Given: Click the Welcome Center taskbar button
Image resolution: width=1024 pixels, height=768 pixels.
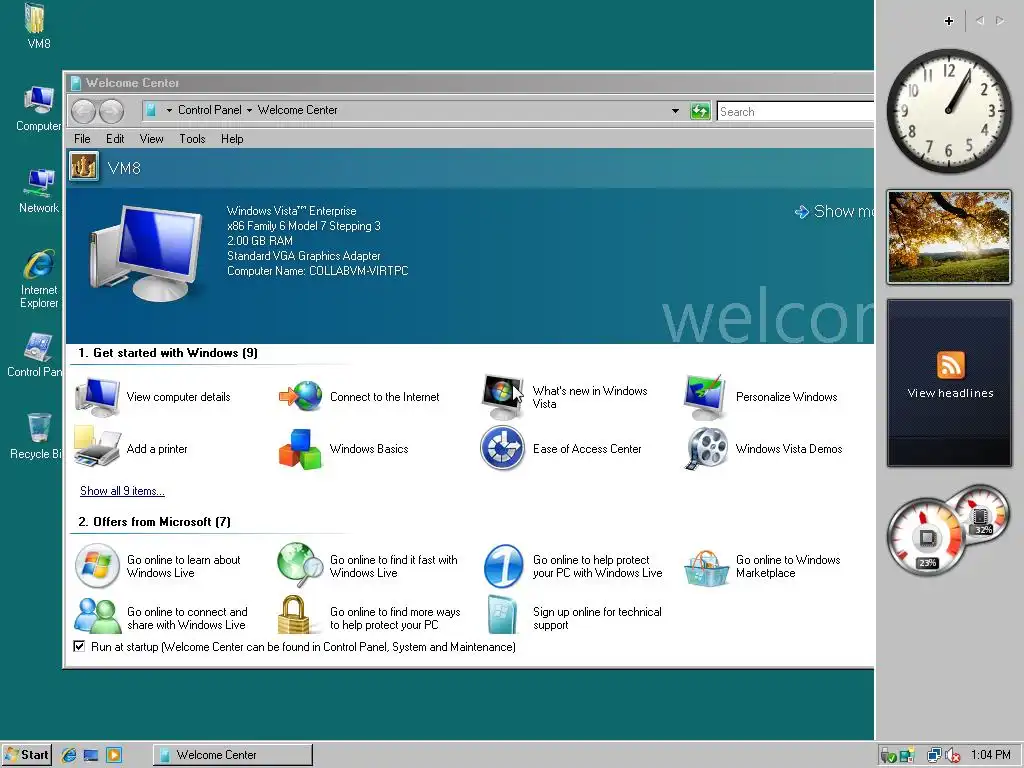Looking at the screenshot, I should (232, 755).
